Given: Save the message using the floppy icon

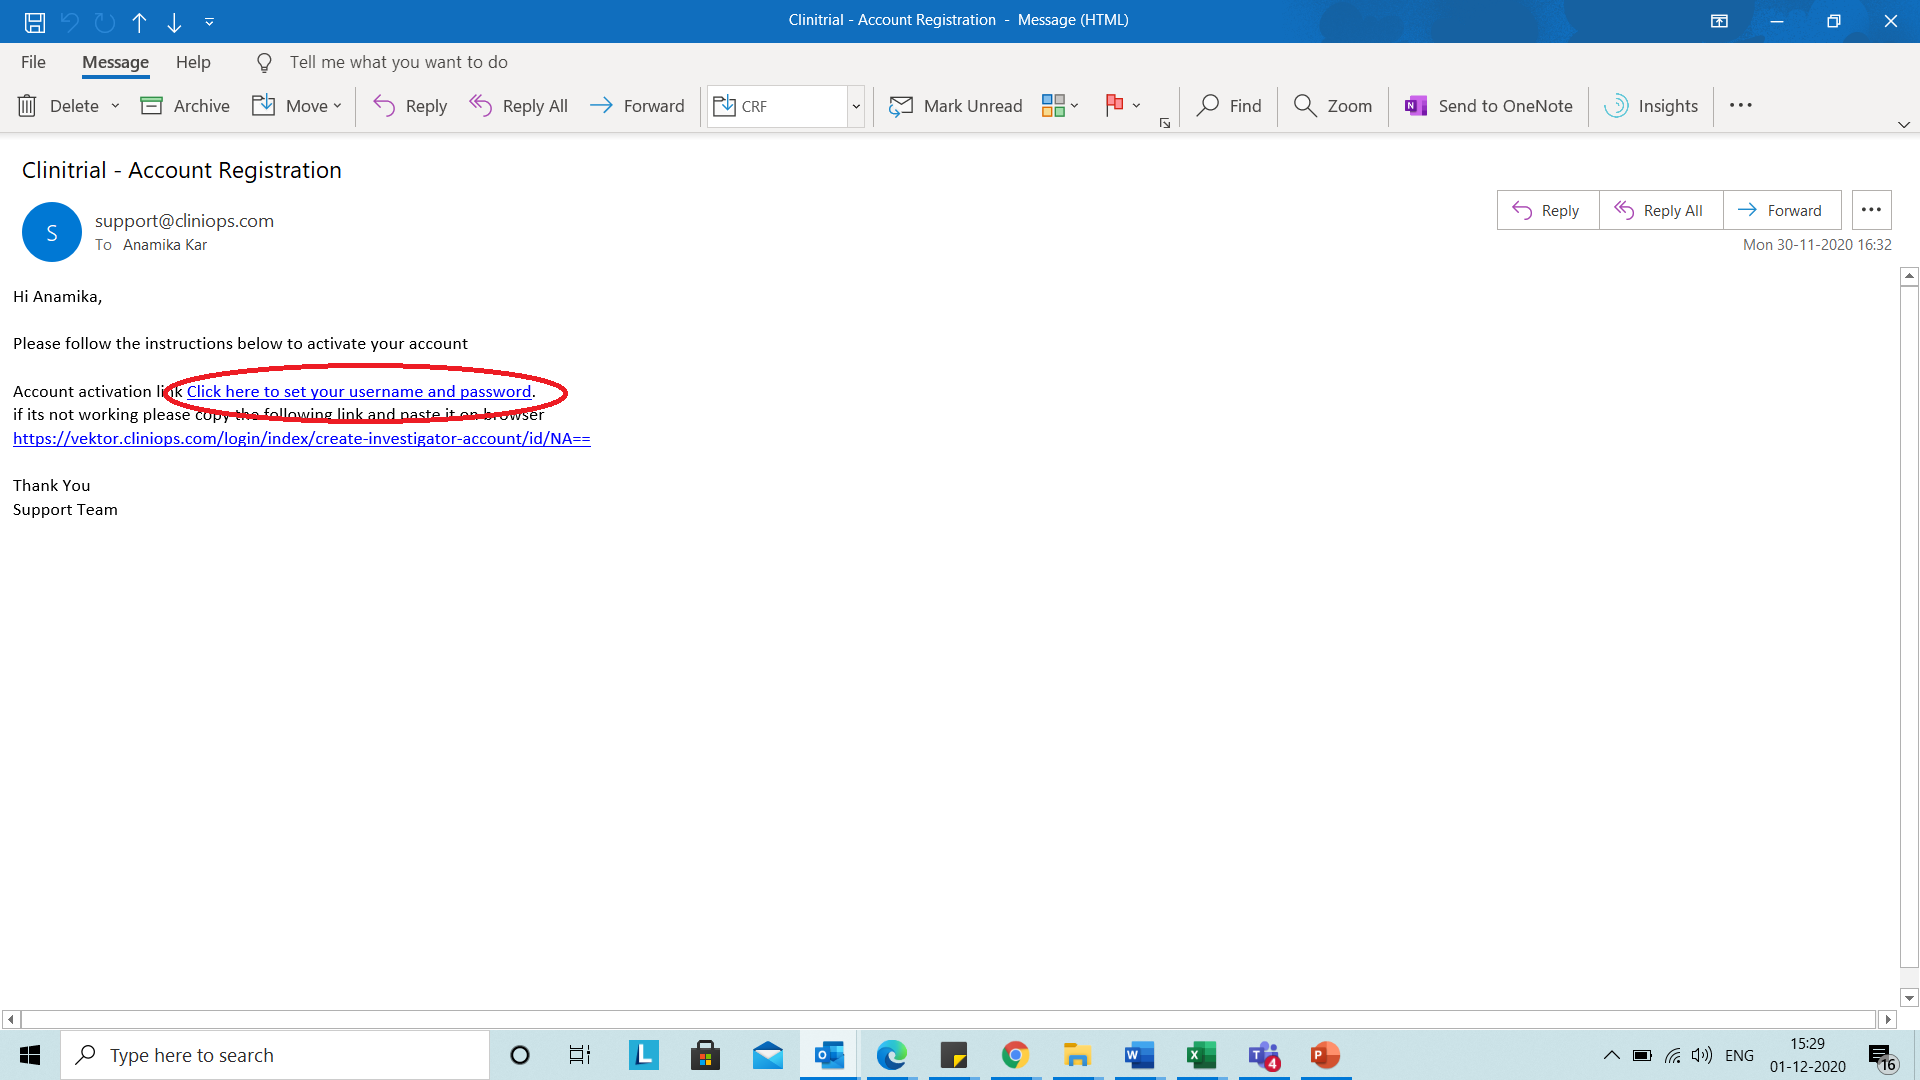Looking at the screenshot, I should pos(35,21).
